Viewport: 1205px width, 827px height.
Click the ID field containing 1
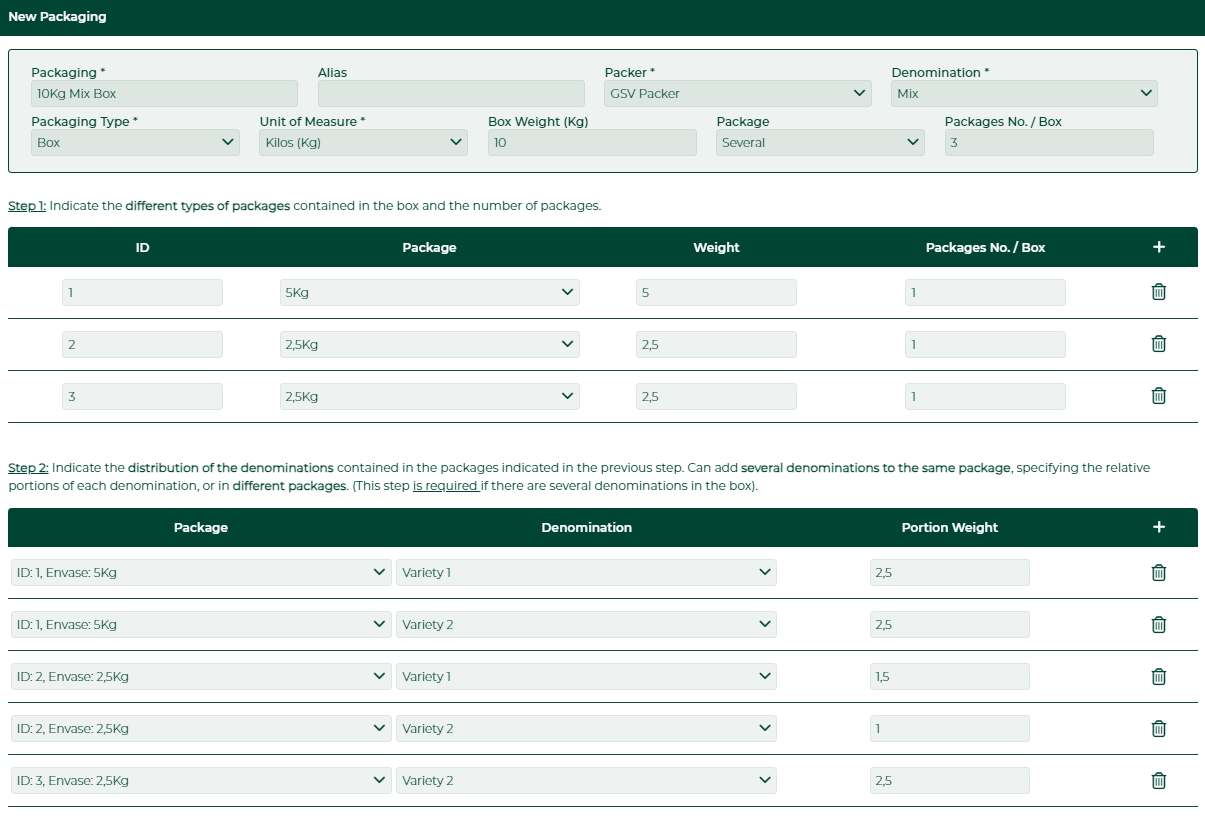(x=142, y=293)
